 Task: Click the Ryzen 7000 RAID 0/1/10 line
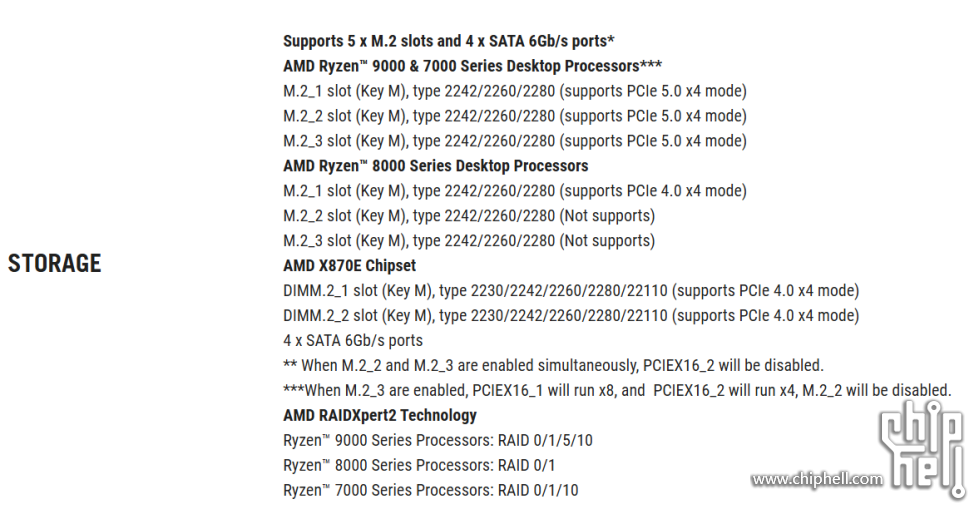[430, 491]
